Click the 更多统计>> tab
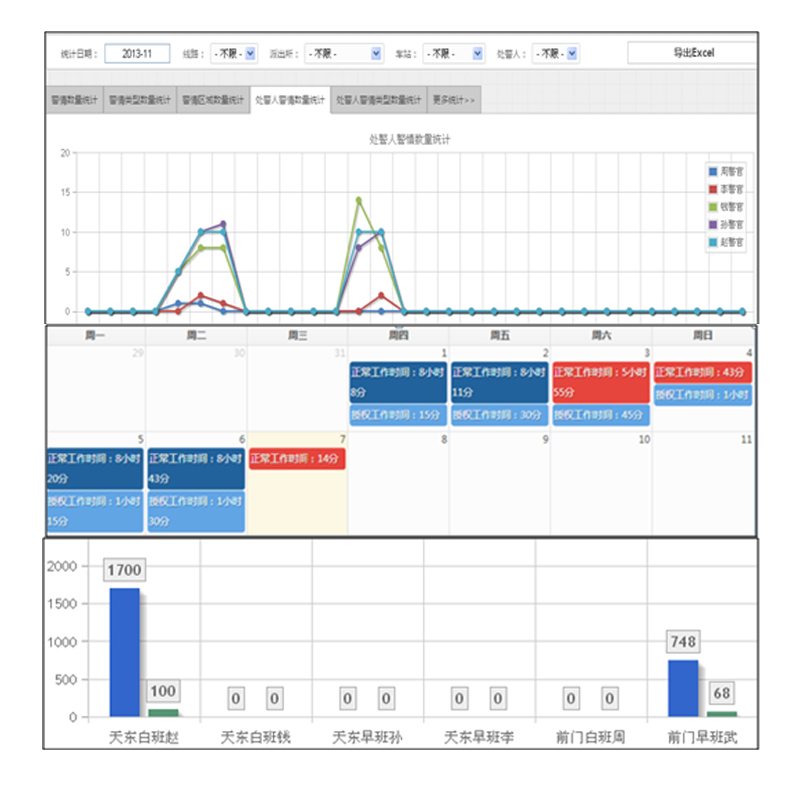Screen dimensions: 800x800 coord(455,100)
